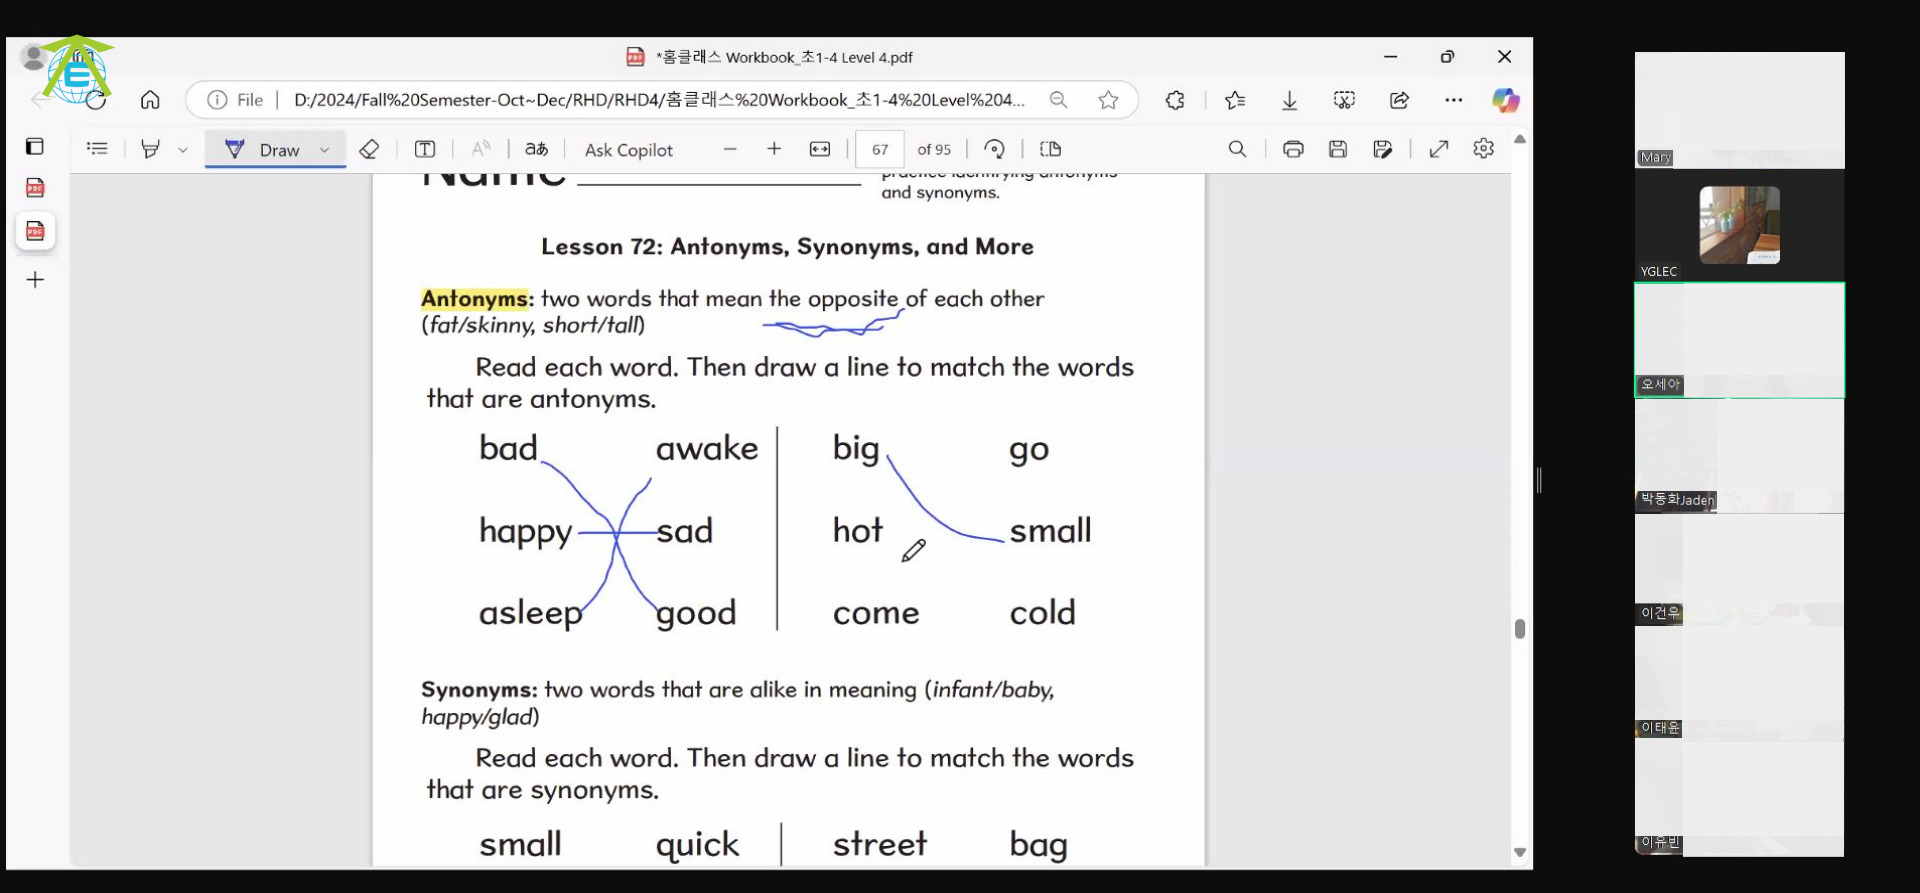Share this page

click(1399, 100)
